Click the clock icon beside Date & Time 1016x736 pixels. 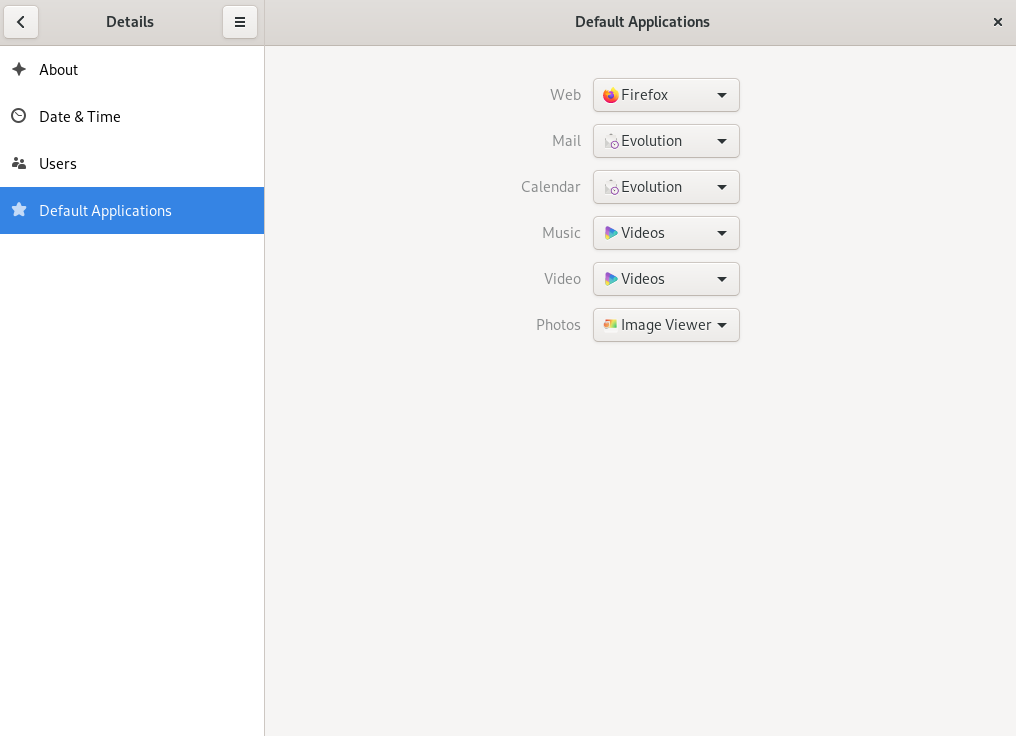pyautogui.click(x=18, y=116)
